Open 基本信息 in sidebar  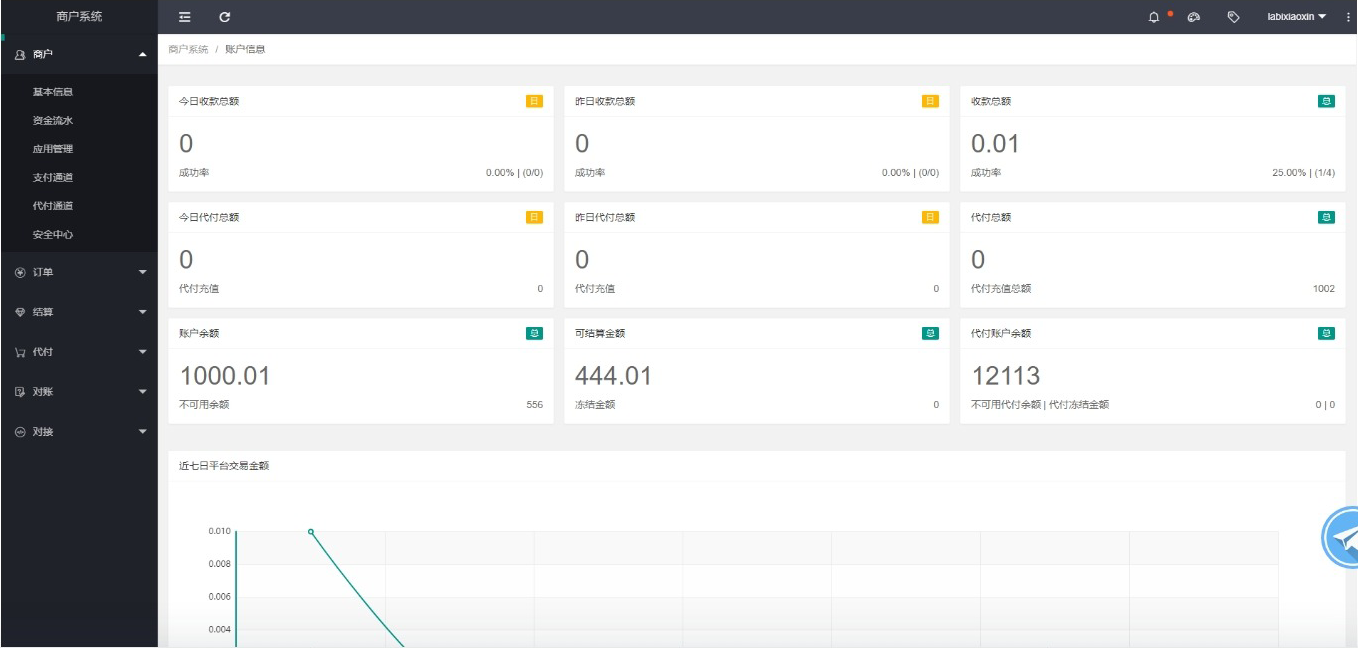pyautogui.click(x=53, y=92)
